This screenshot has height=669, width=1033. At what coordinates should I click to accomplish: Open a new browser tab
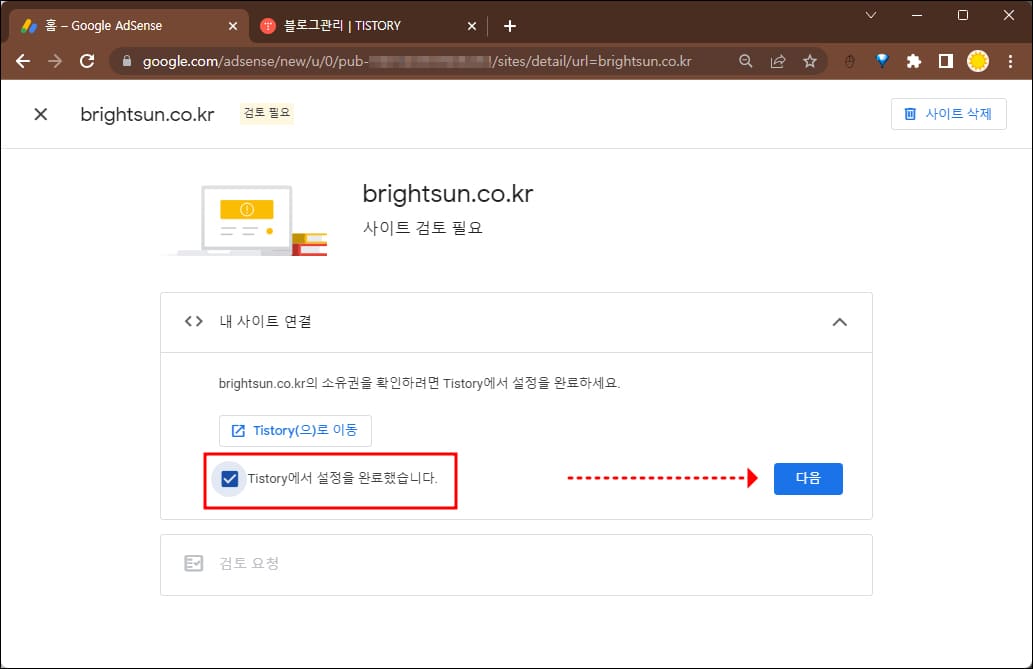tap(509, 26)
